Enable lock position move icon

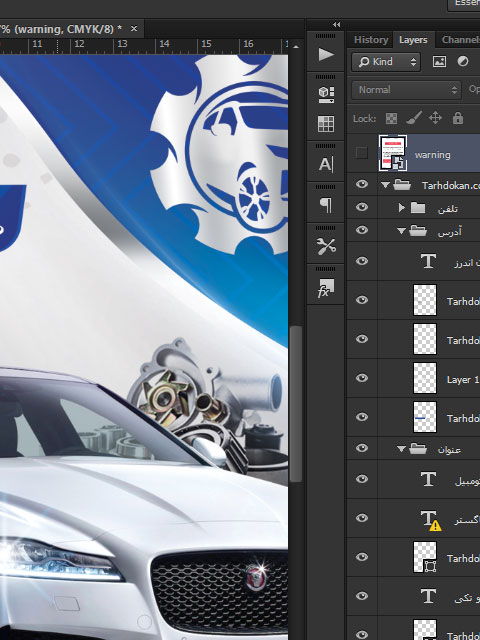click(x=436, y=118)
